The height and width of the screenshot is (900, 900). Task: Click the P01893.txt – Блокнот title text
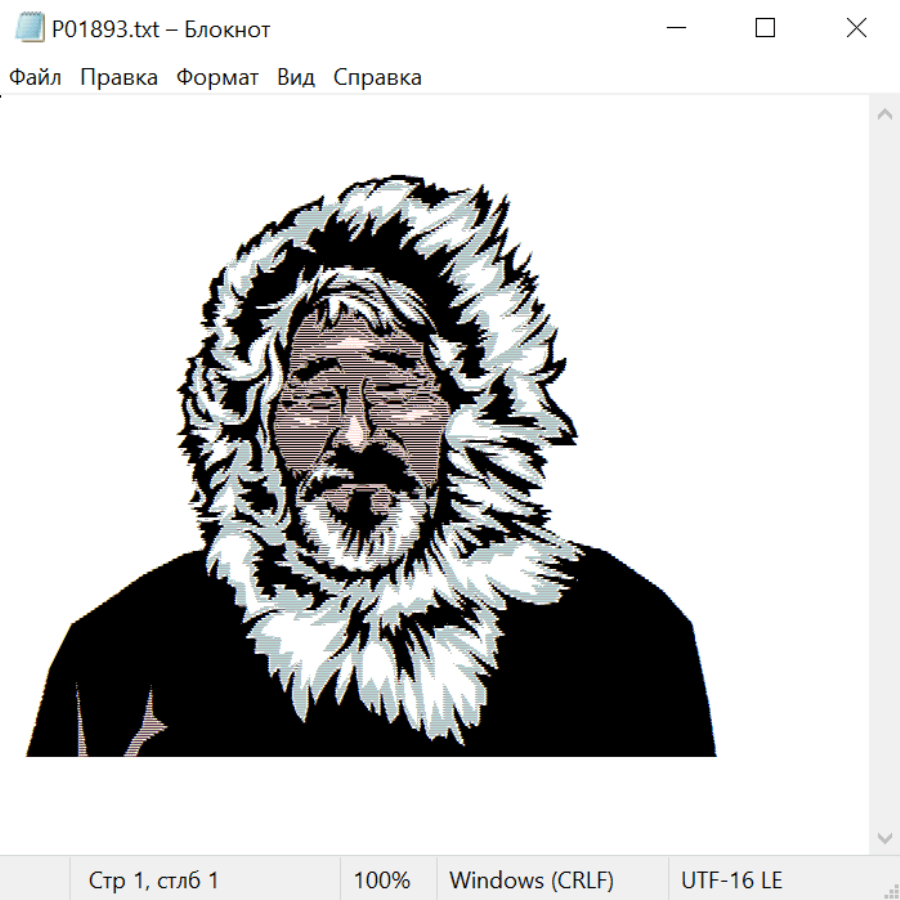(161, 30)
